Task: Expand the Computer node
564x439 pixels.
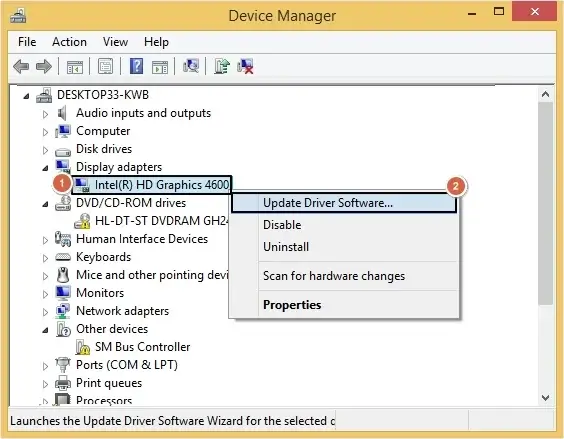Action: click(x=45, y=132)
